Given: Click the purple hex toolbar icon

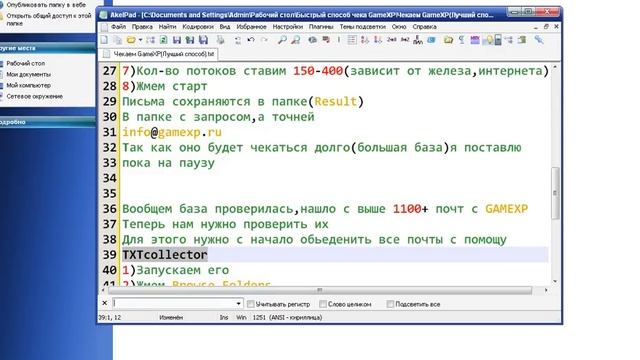Looking at the screenshot, I should (x=475, y=40).
